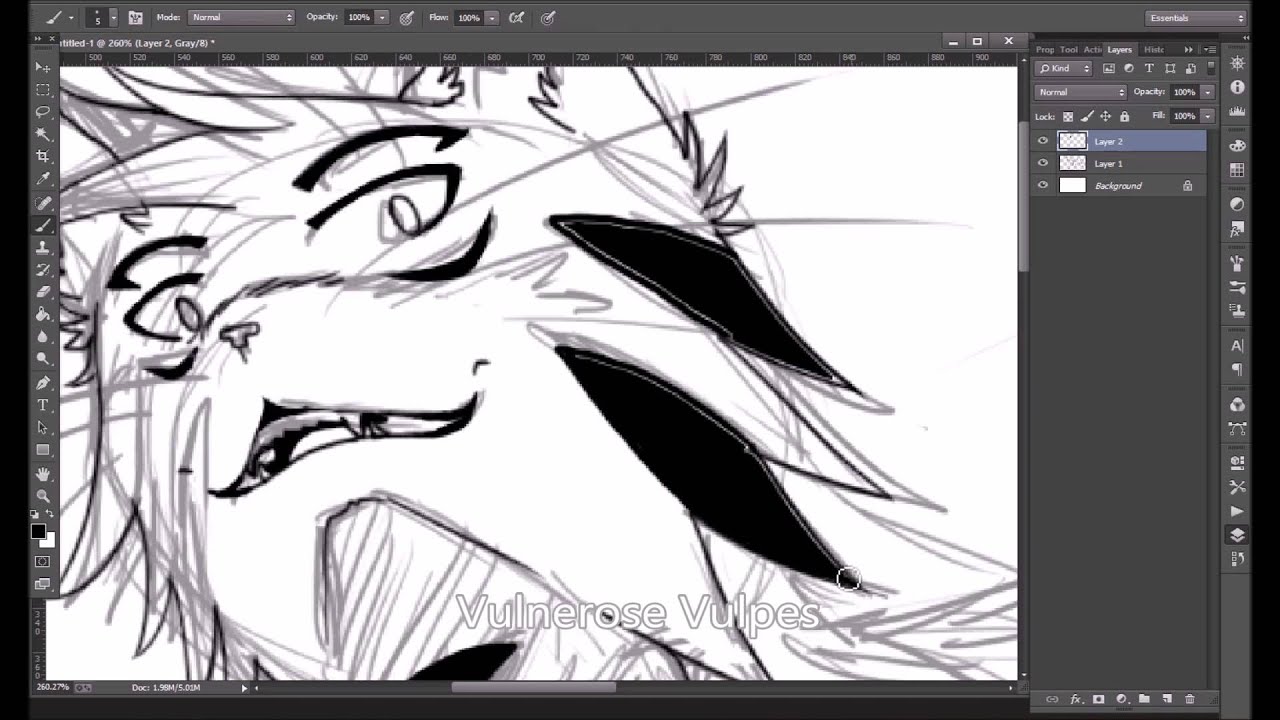
Task: Select the Pen tool
Action: pos(43,383)
